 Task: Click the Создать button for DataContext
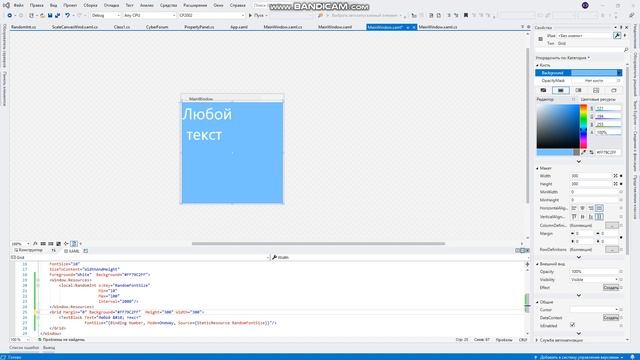[x=611, y=318]
